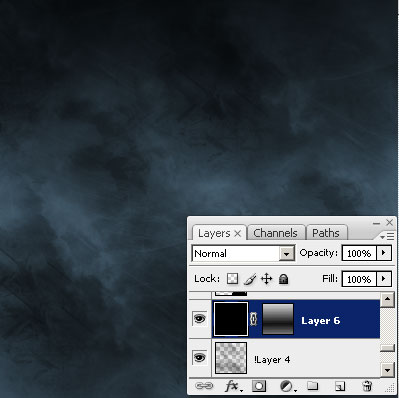Select the !Layer 4 name
This screenshot has width=399, height=398.
tap(272, 360)
